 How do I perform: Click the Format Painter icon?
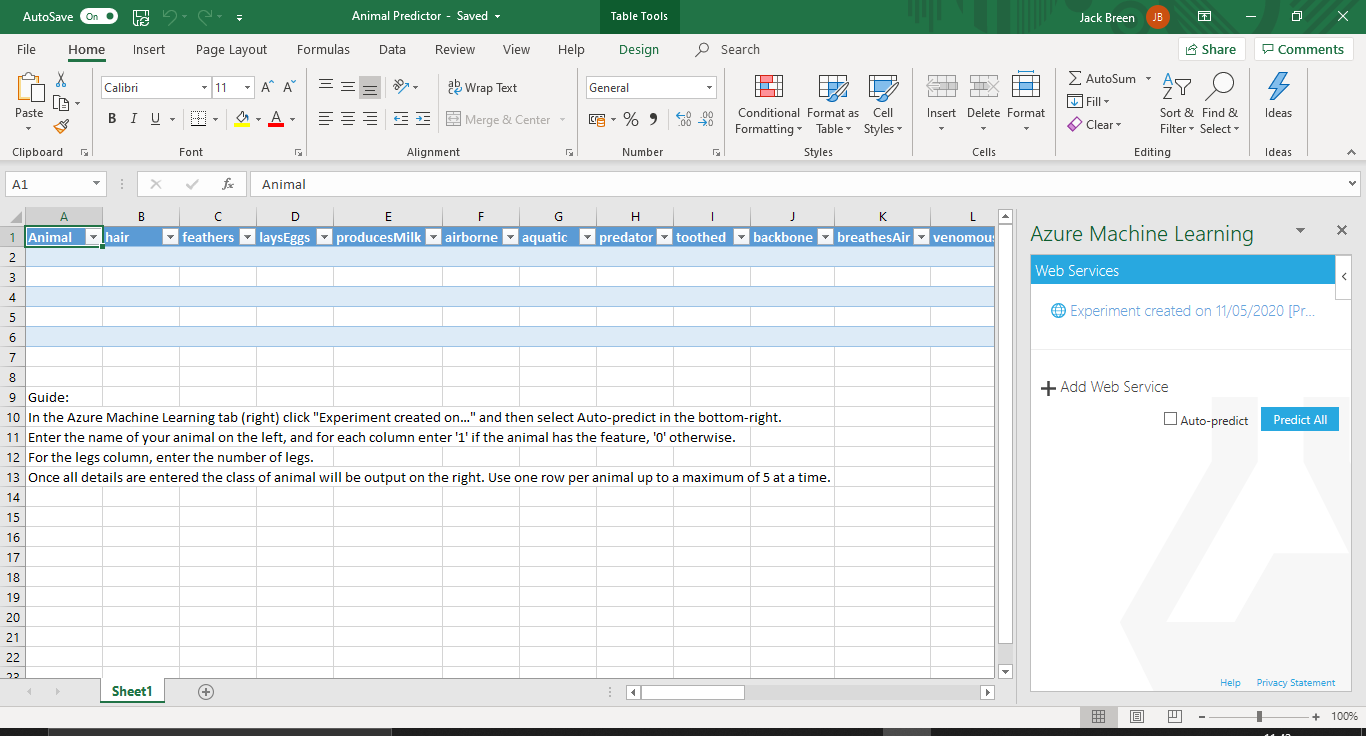60,125
